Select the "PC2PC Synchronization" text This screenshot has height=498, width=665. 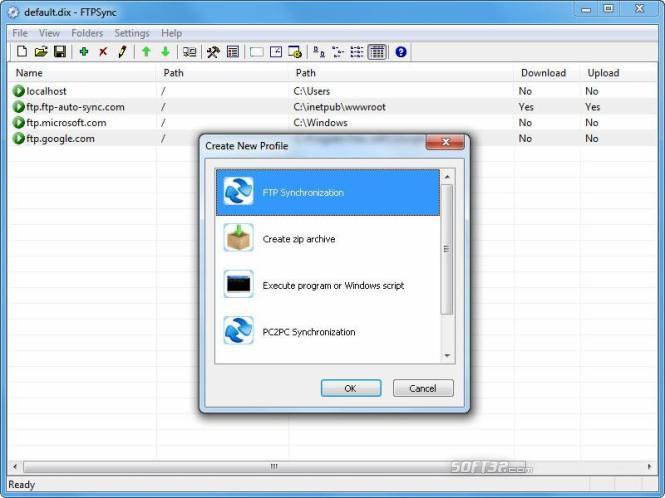pyautogui.click(x=309, y=332)
